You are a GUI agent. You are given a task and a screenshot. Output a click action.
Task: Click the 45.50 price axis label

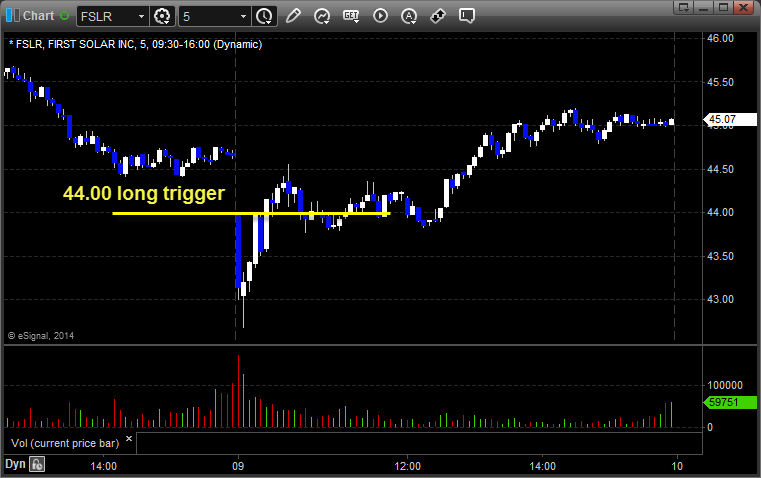(x=720, y=82)
